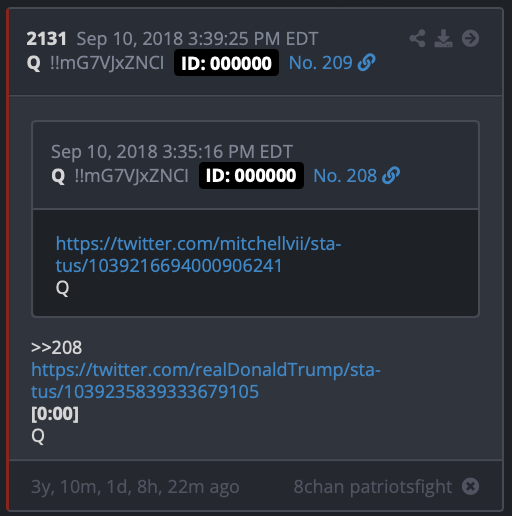This screenshot has height=516, width=512.
Task: Select the ID: 000000 badge in quoted post
Action: click(251, 175)
